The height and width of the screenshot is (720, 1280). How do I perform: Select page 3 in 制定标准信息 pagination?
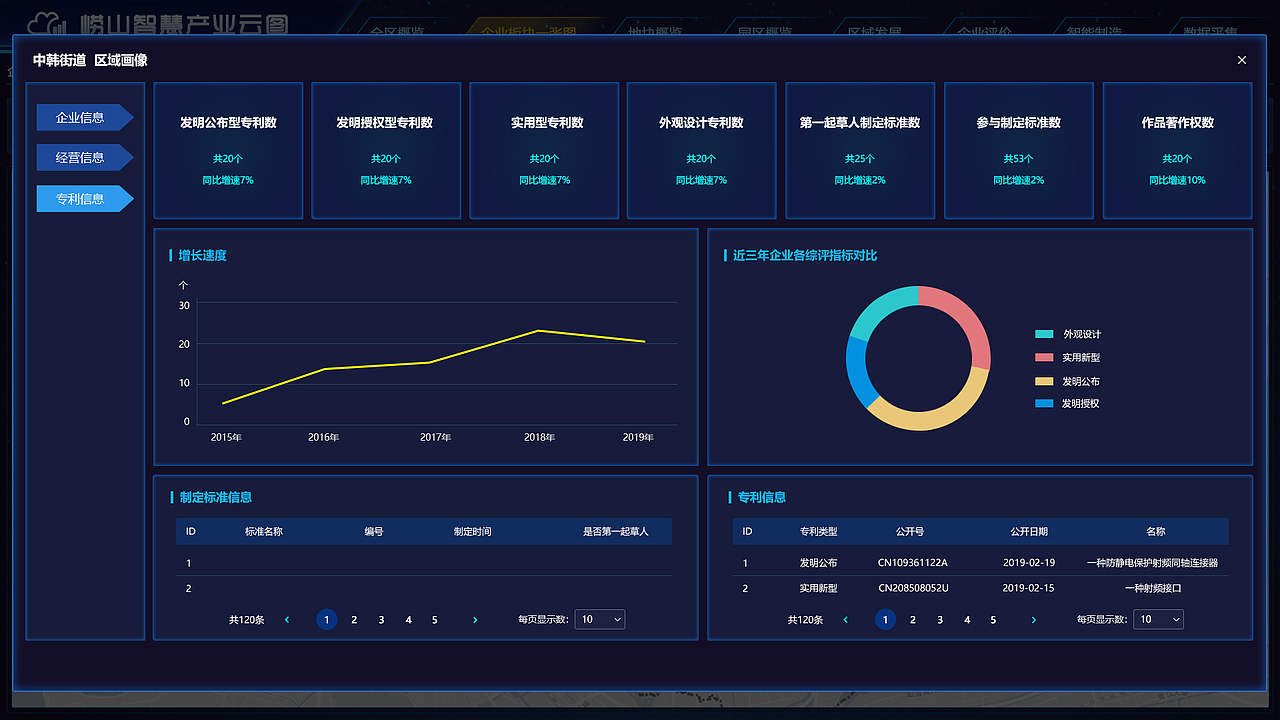[x=381, y=620]
